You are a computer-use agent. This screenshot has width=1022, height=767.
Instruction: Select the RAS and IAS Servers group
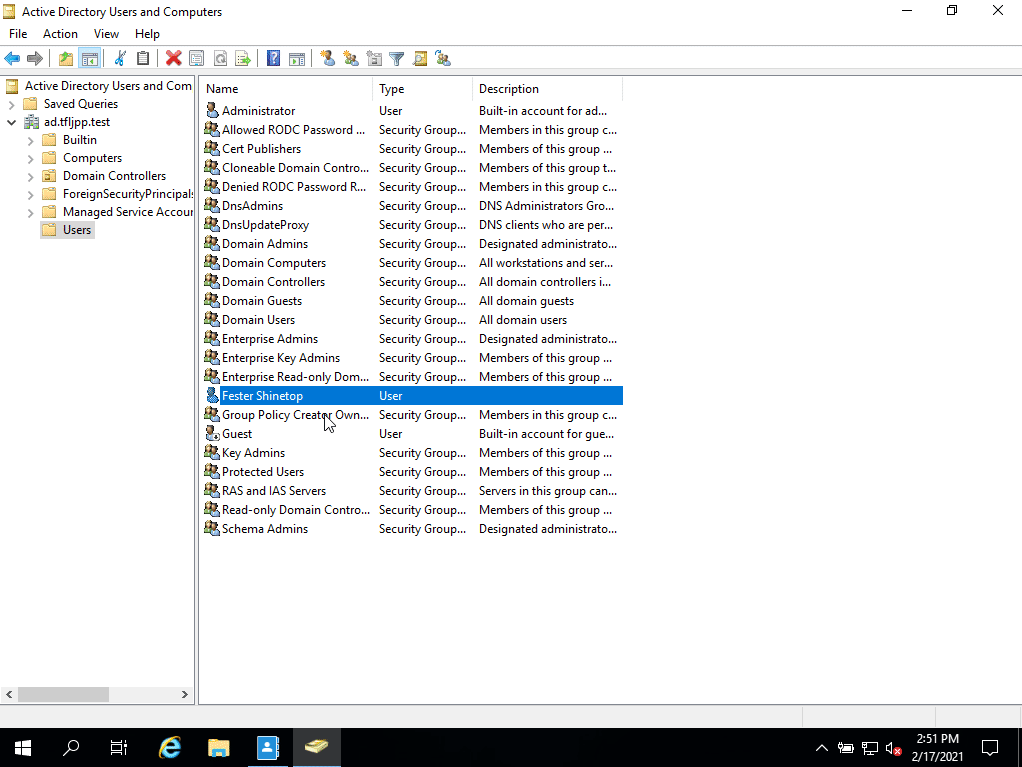[274, 491]
